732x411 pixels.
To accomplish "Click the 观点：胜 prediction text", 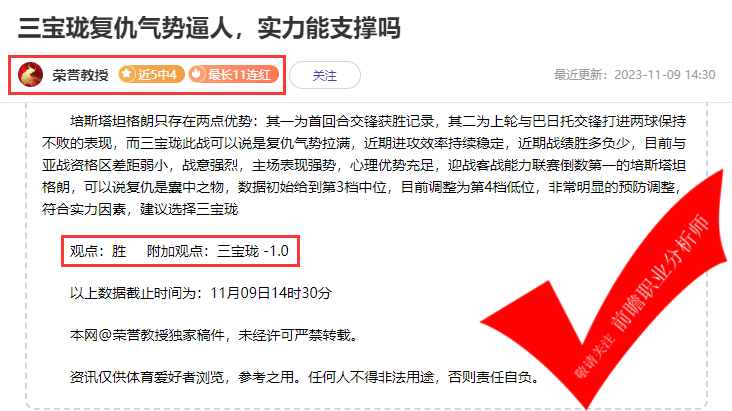I will [98, 251].
